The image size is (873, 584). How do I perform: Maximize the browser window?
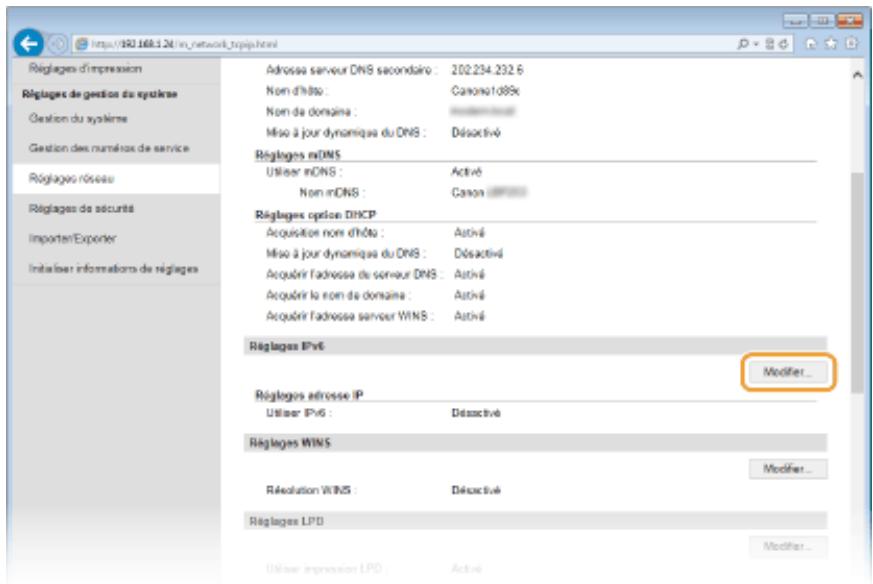tap(822, 21)
